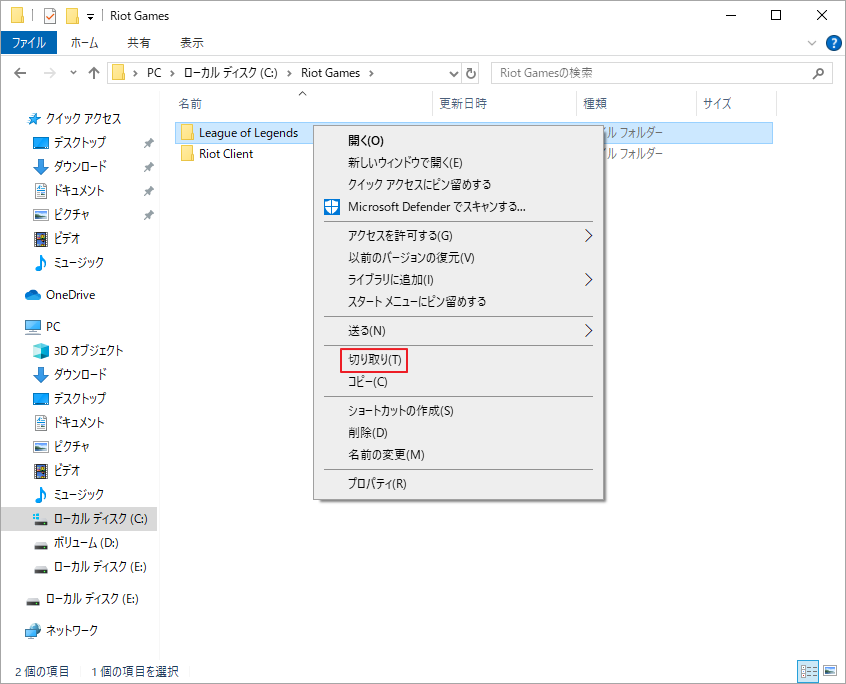Viewport: 846px width, 684px height.
Task: Switch to large icons view in status bar
Action: coord(830,672)
